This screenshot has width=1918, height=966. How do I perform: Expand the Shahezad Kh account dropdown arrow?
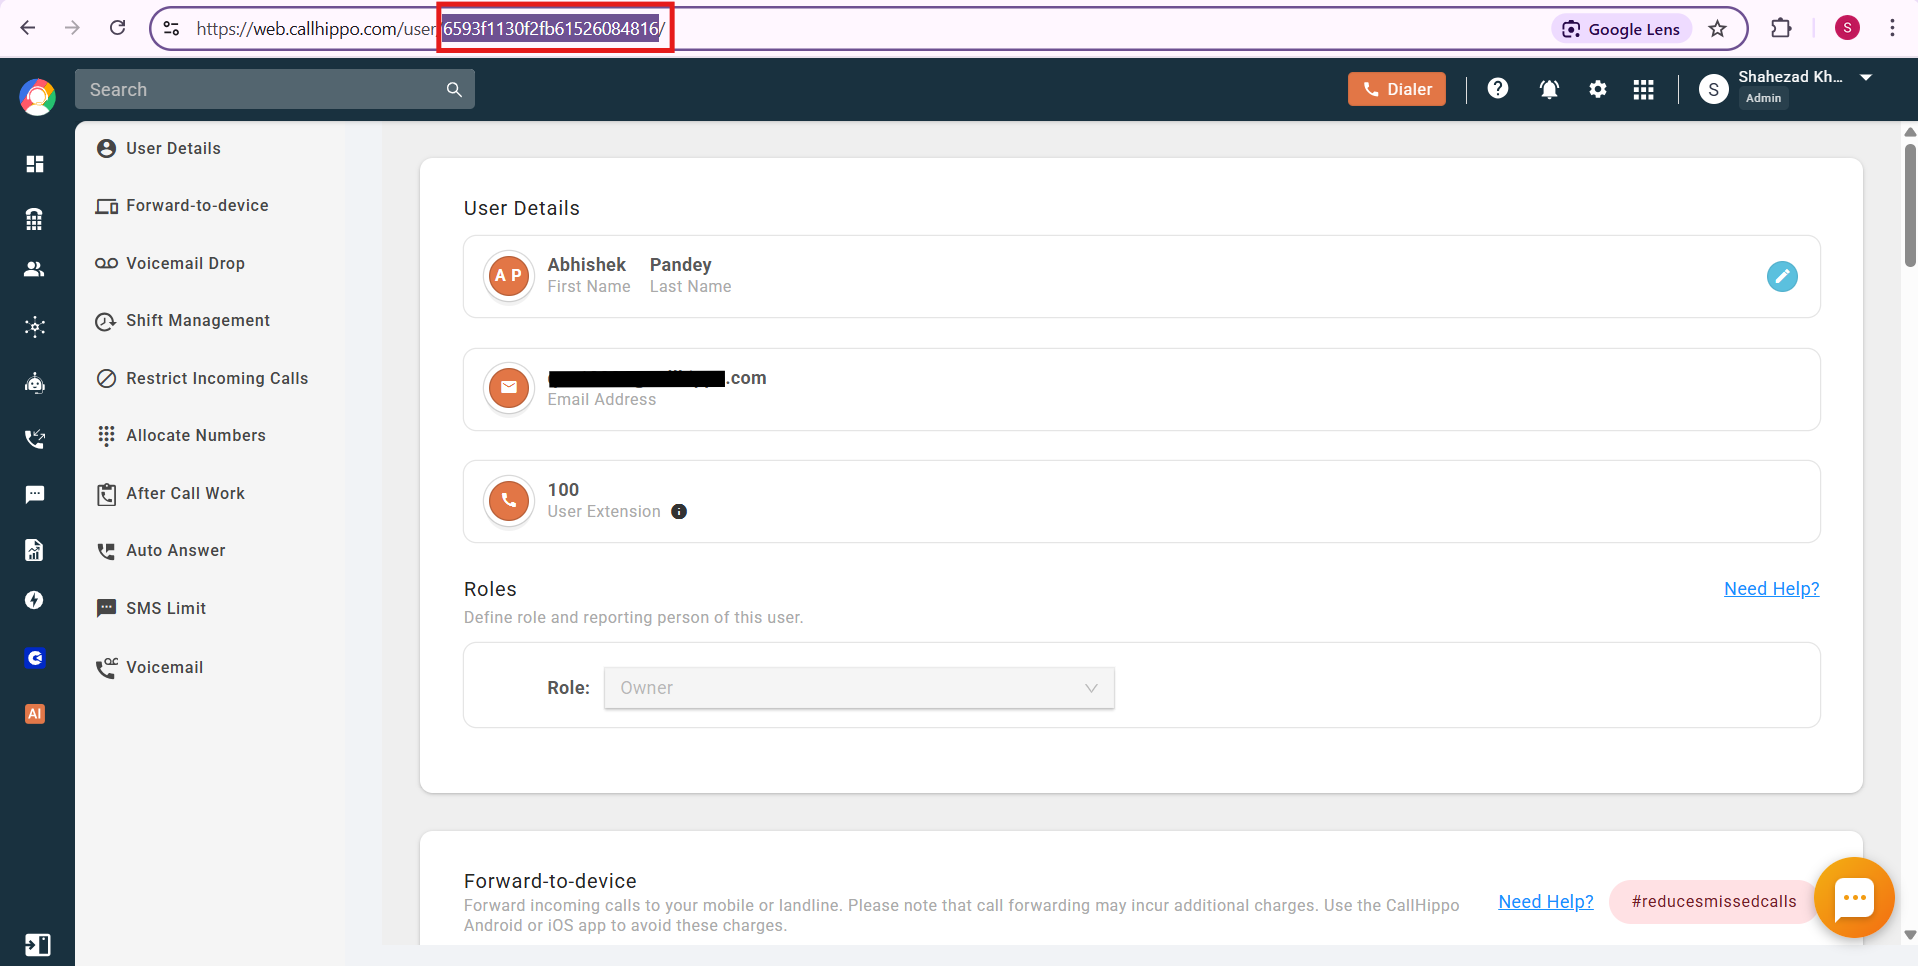[x=1866, y=77]
